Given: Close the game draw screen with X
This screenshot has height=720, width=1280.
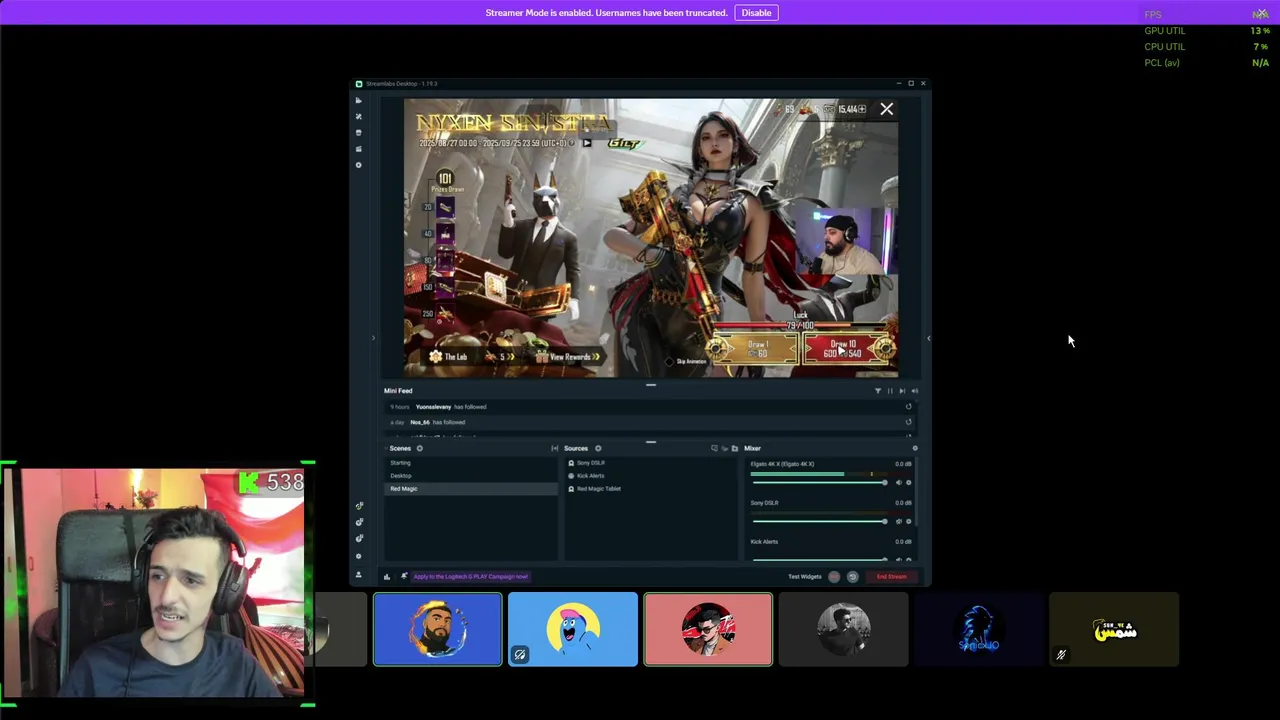Looking at the screenshot, I should [x=886, y=109].
